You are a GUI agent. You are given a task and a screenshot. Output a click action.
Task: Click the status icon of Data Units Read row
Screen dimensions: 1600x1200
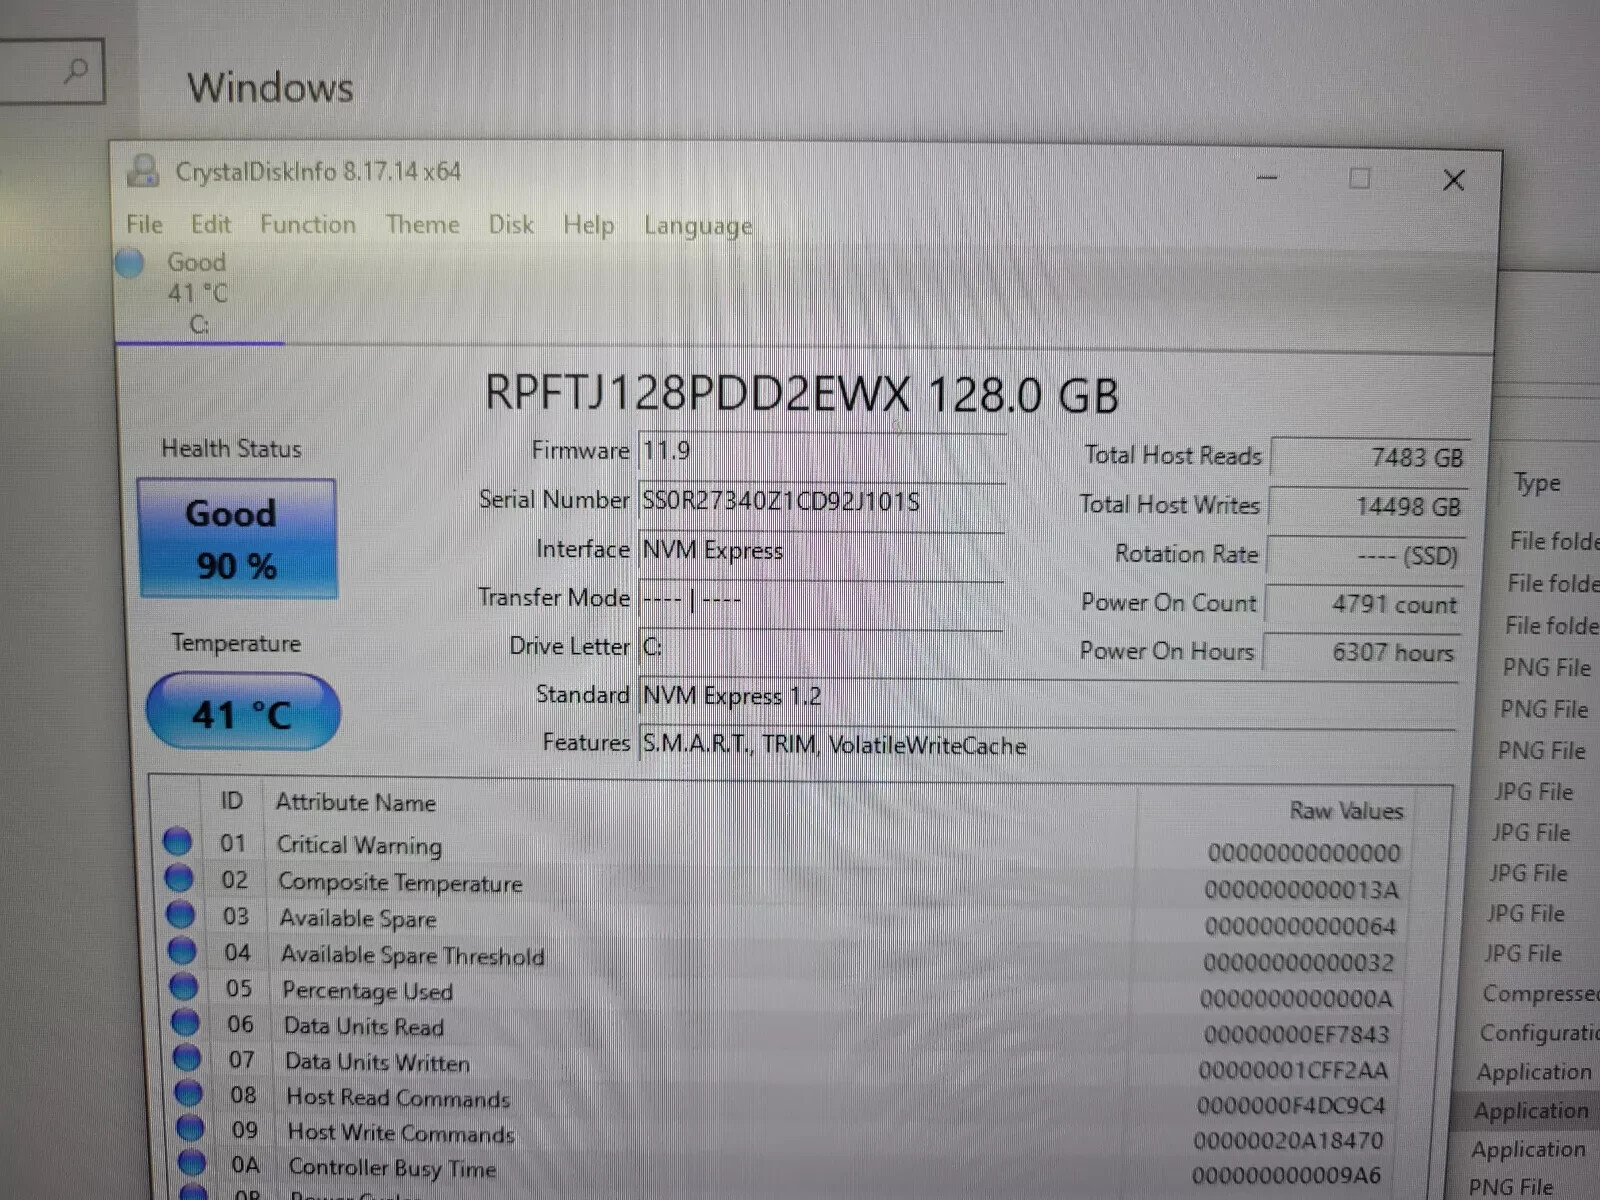(x=185, y=1022)
